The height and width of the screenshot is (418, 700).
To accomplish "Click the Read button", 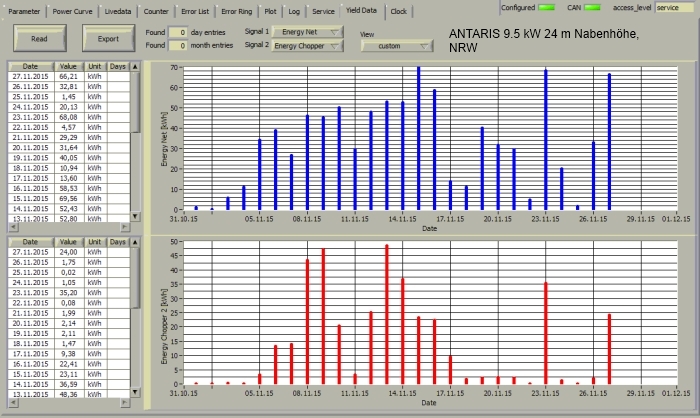I will point(40,38).
